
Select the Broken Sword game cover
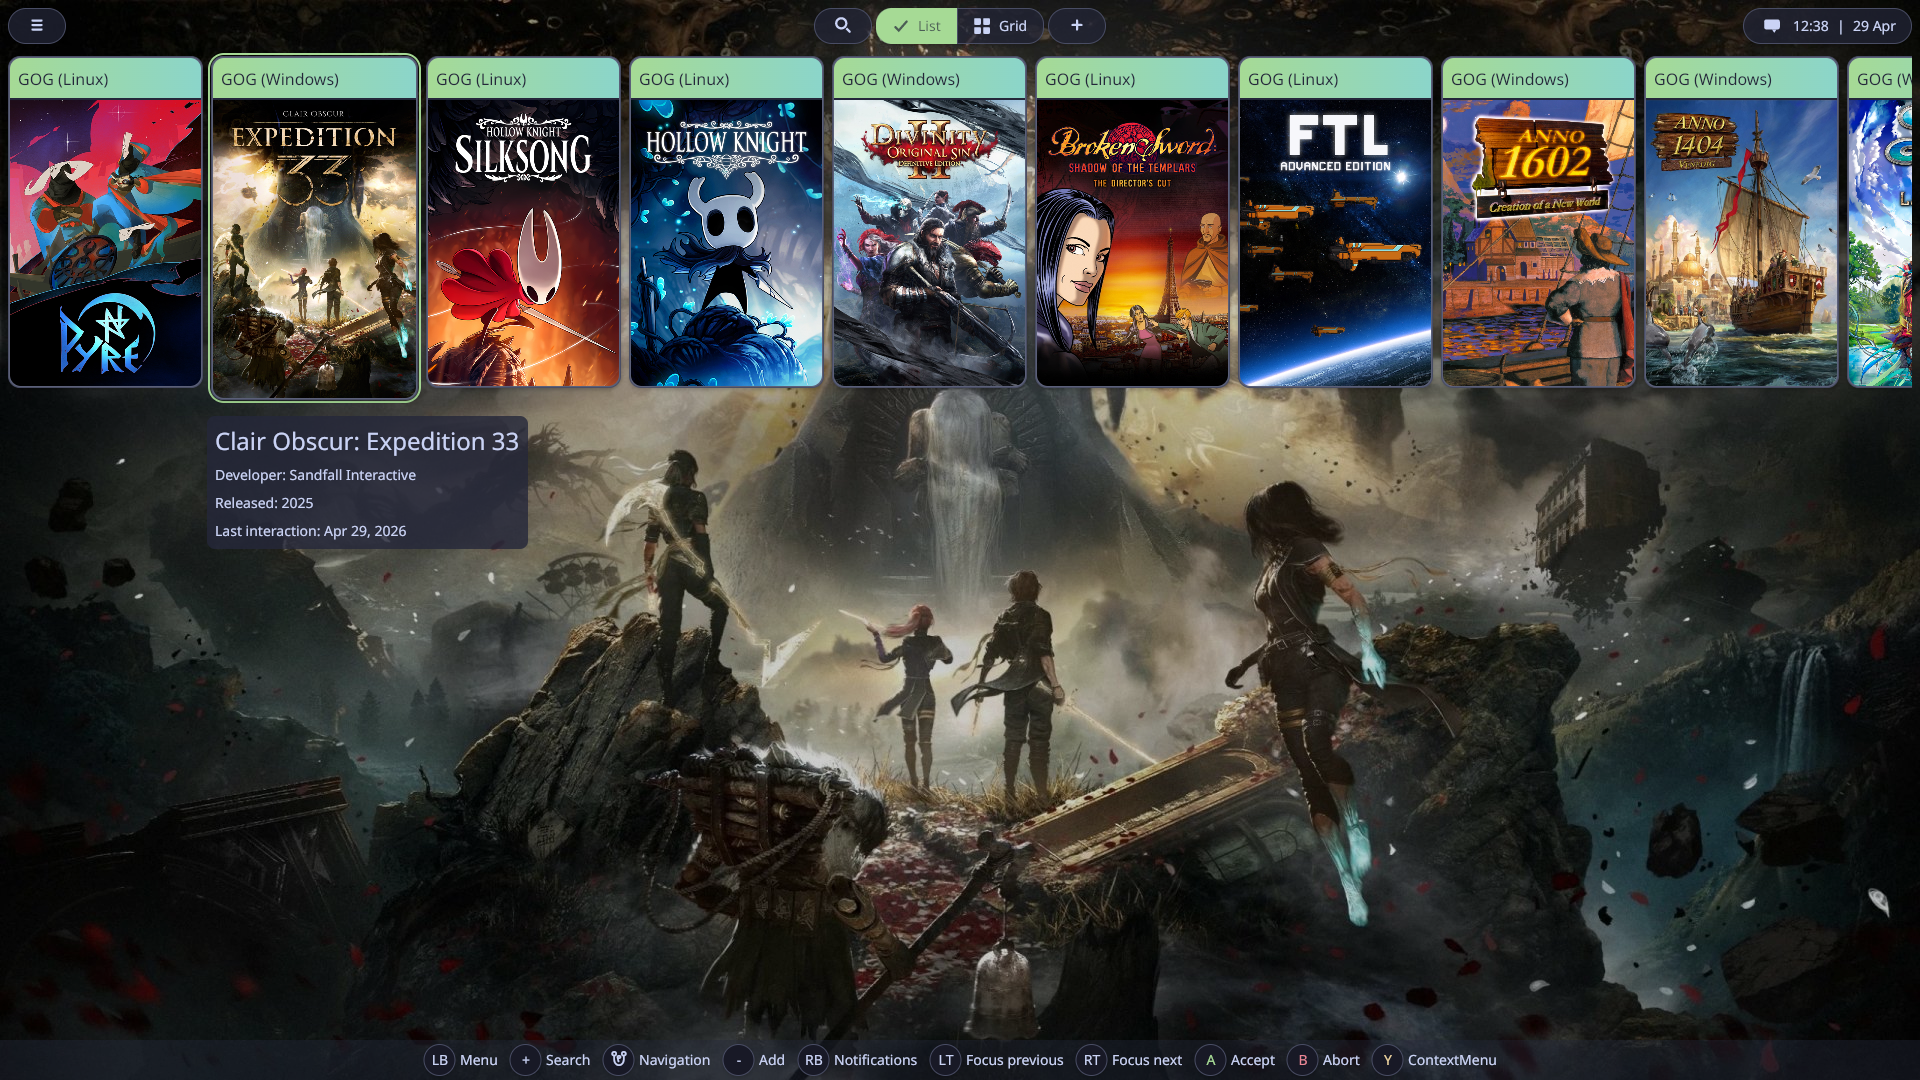click(1132, 242)
